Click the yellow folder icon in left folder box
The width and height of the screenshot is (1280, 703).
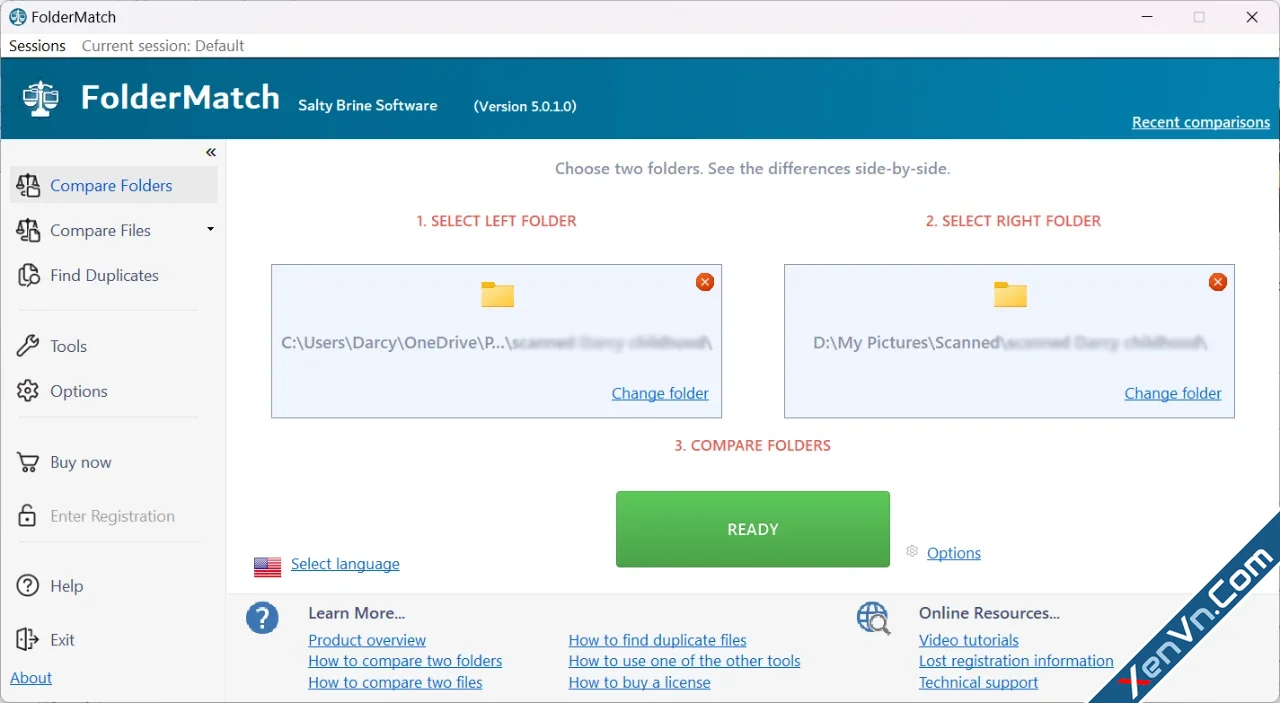coord(497,294)
